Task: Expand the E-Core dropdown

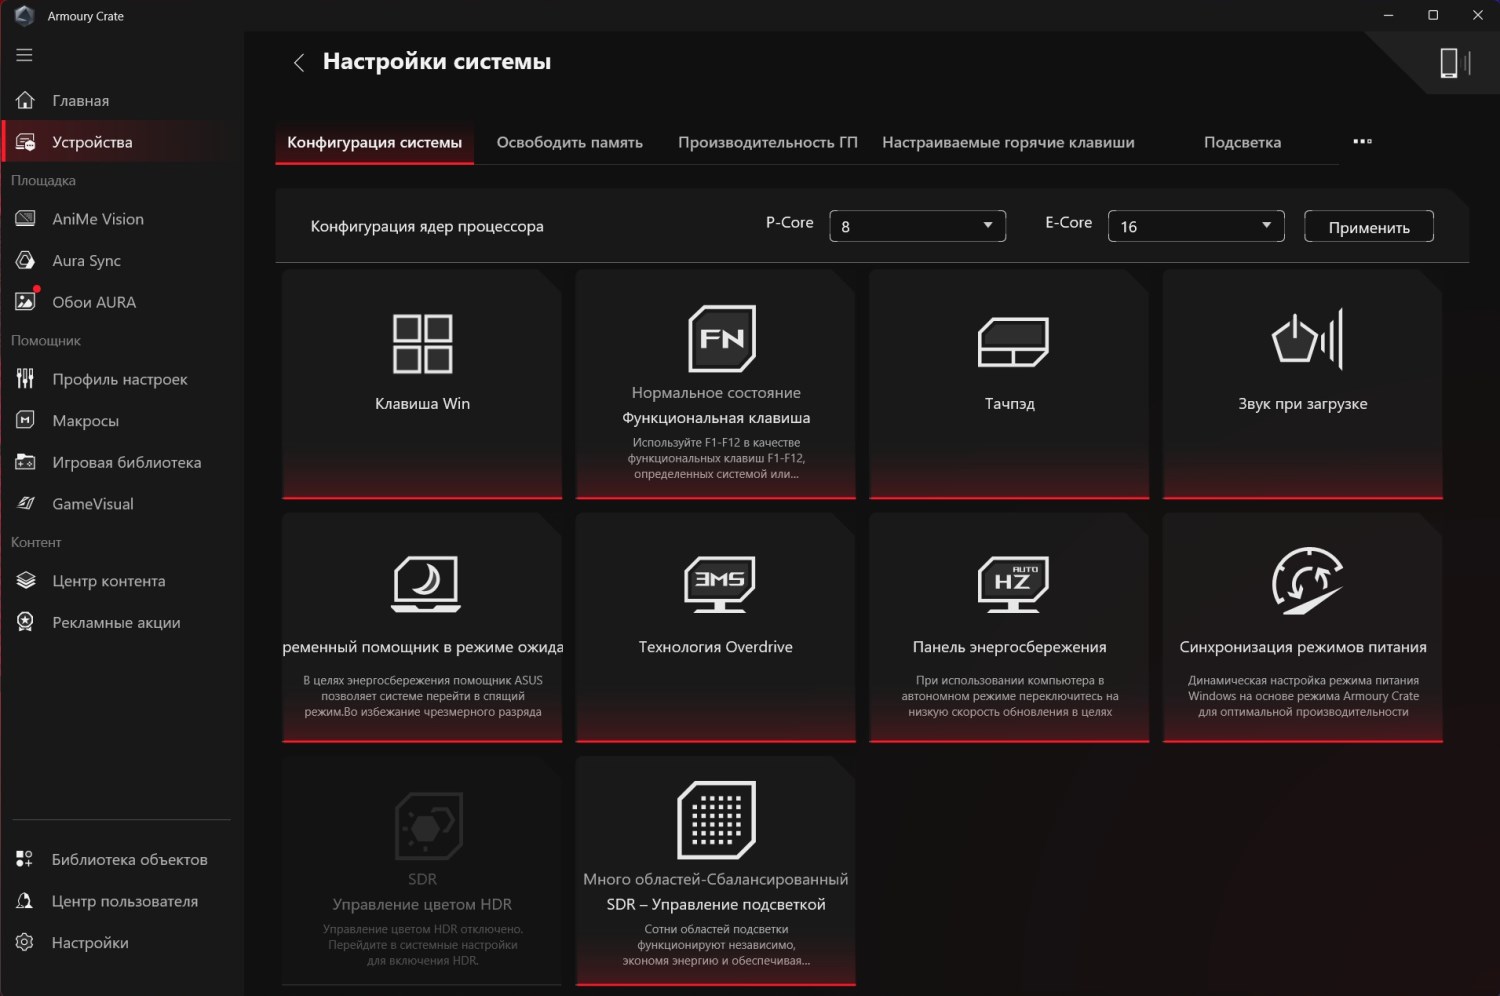Action: 1195,226
